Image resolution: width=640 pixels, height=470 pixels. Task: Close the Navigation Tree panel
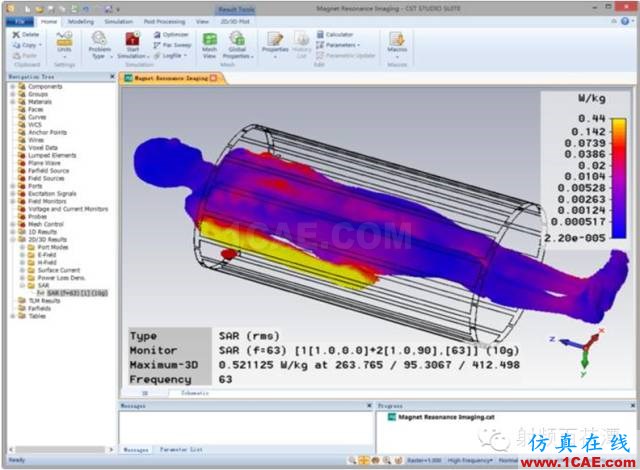[x=112, y=77]
